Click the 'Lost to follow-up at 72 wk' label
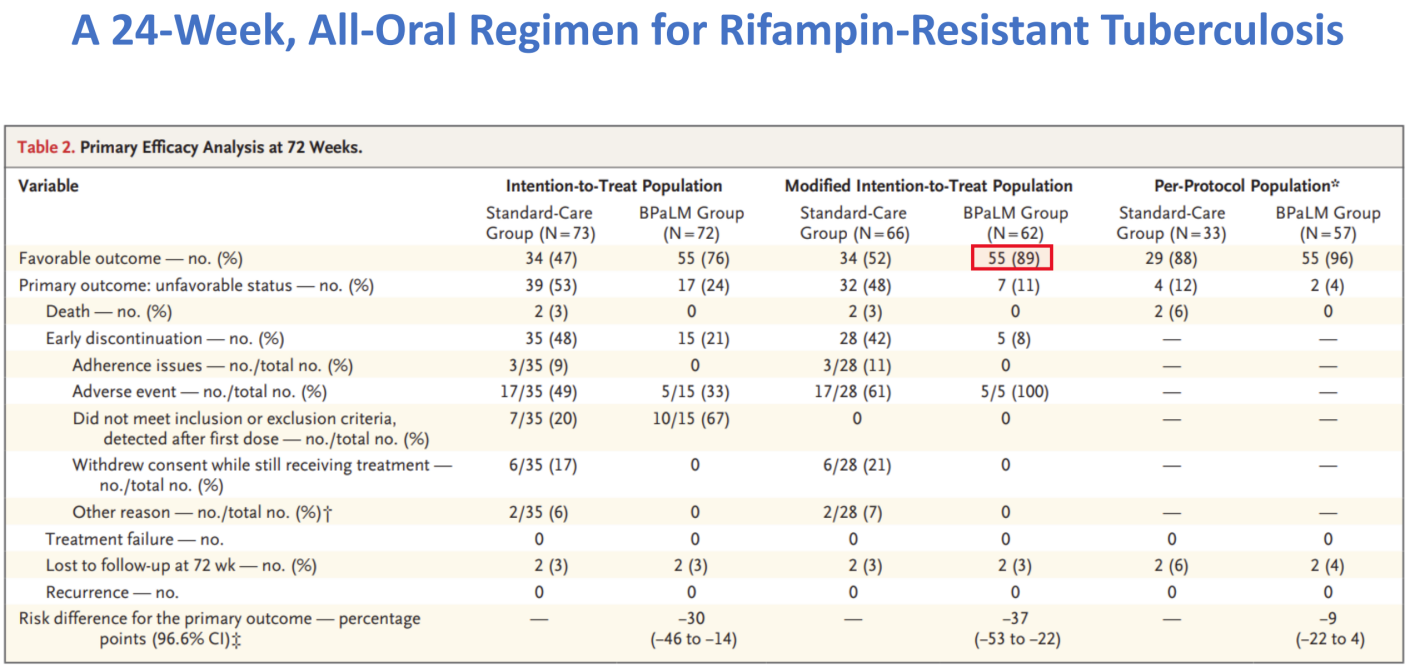This screenshot has width=1410, height=672. [181, 566]
